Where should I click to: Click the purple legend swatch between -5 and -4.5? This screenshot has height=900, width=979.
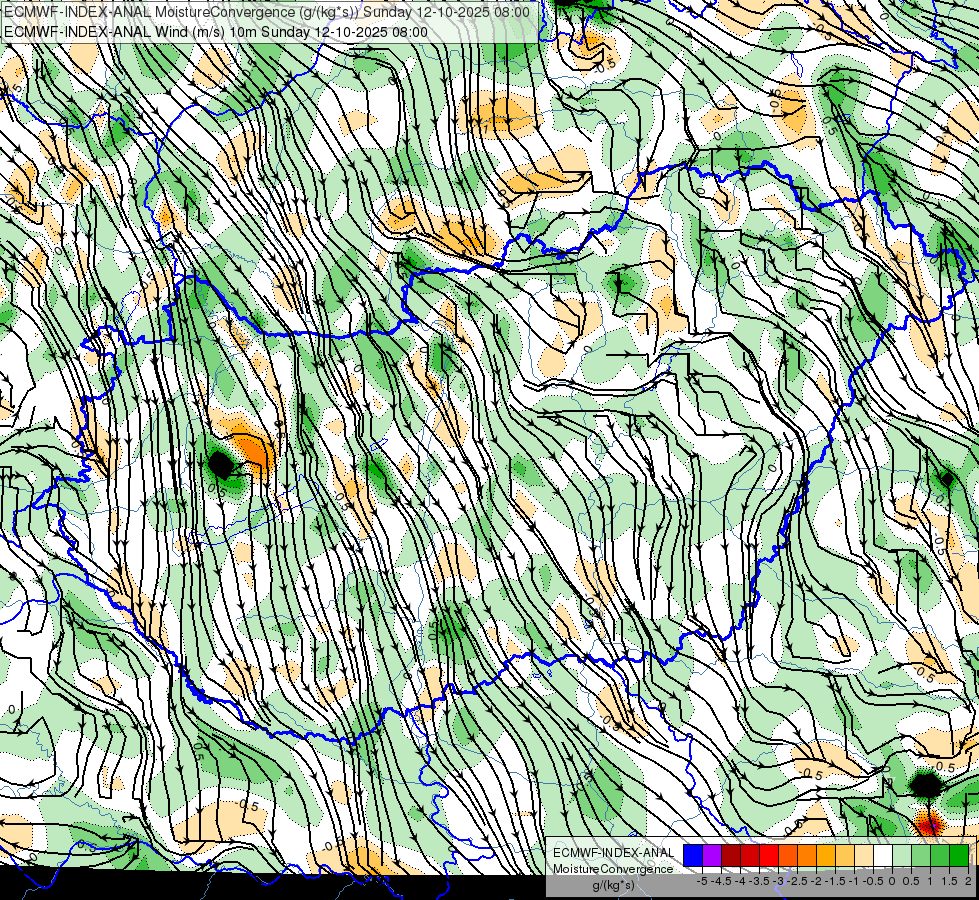[712, 855]
